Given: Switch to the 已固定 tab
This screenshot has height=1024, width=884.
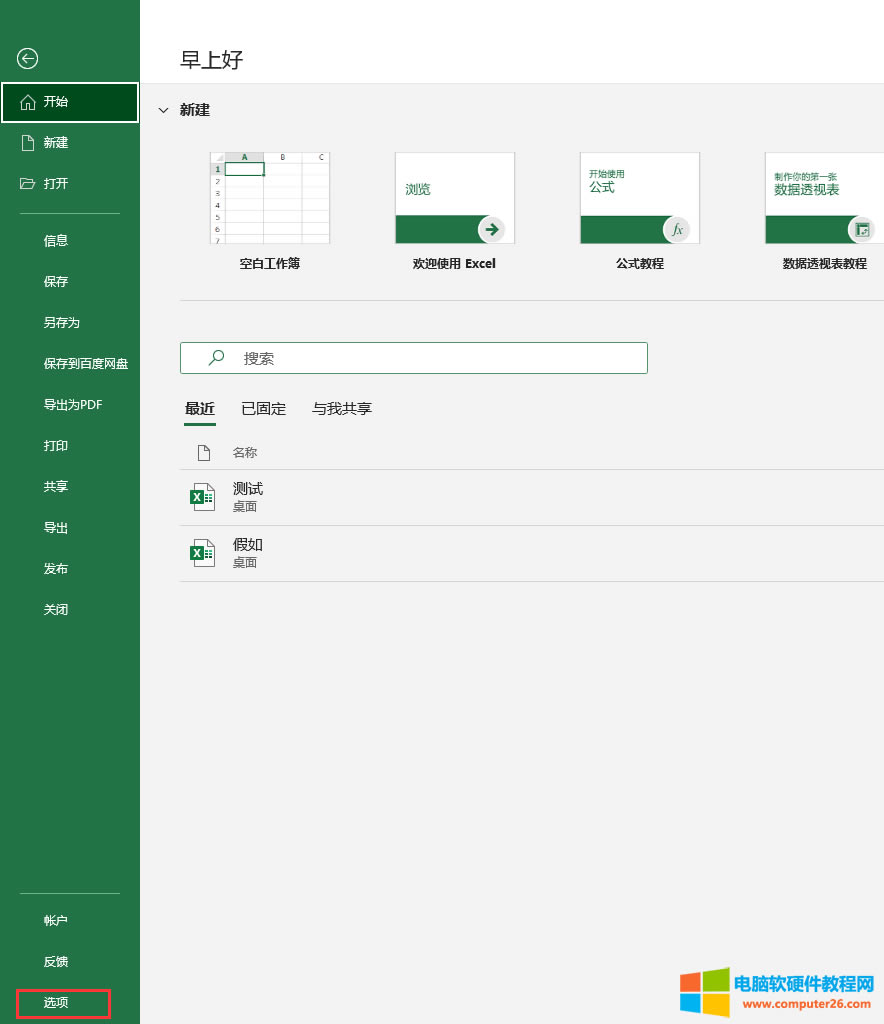Looking at the screenshot, I should tap(263, 408).
